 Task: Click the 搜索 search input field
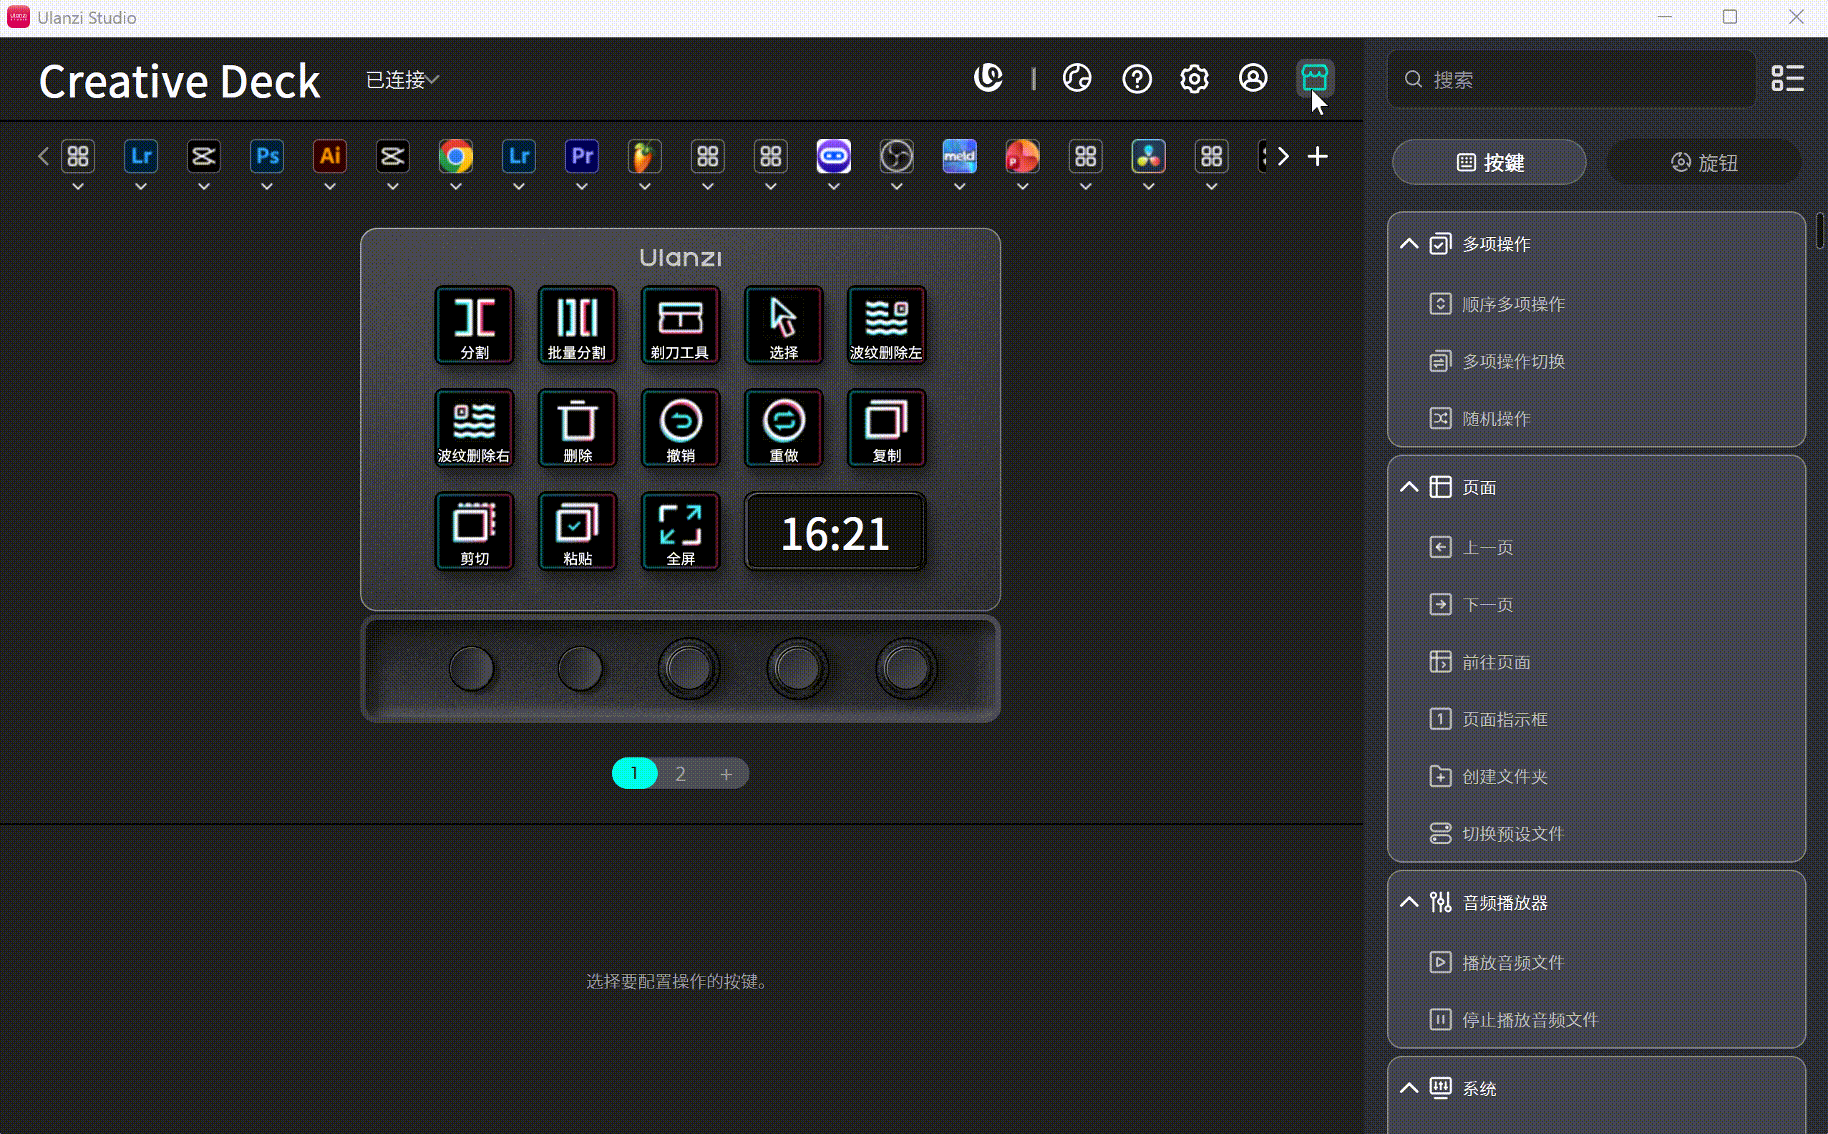tap(1570, 79)
